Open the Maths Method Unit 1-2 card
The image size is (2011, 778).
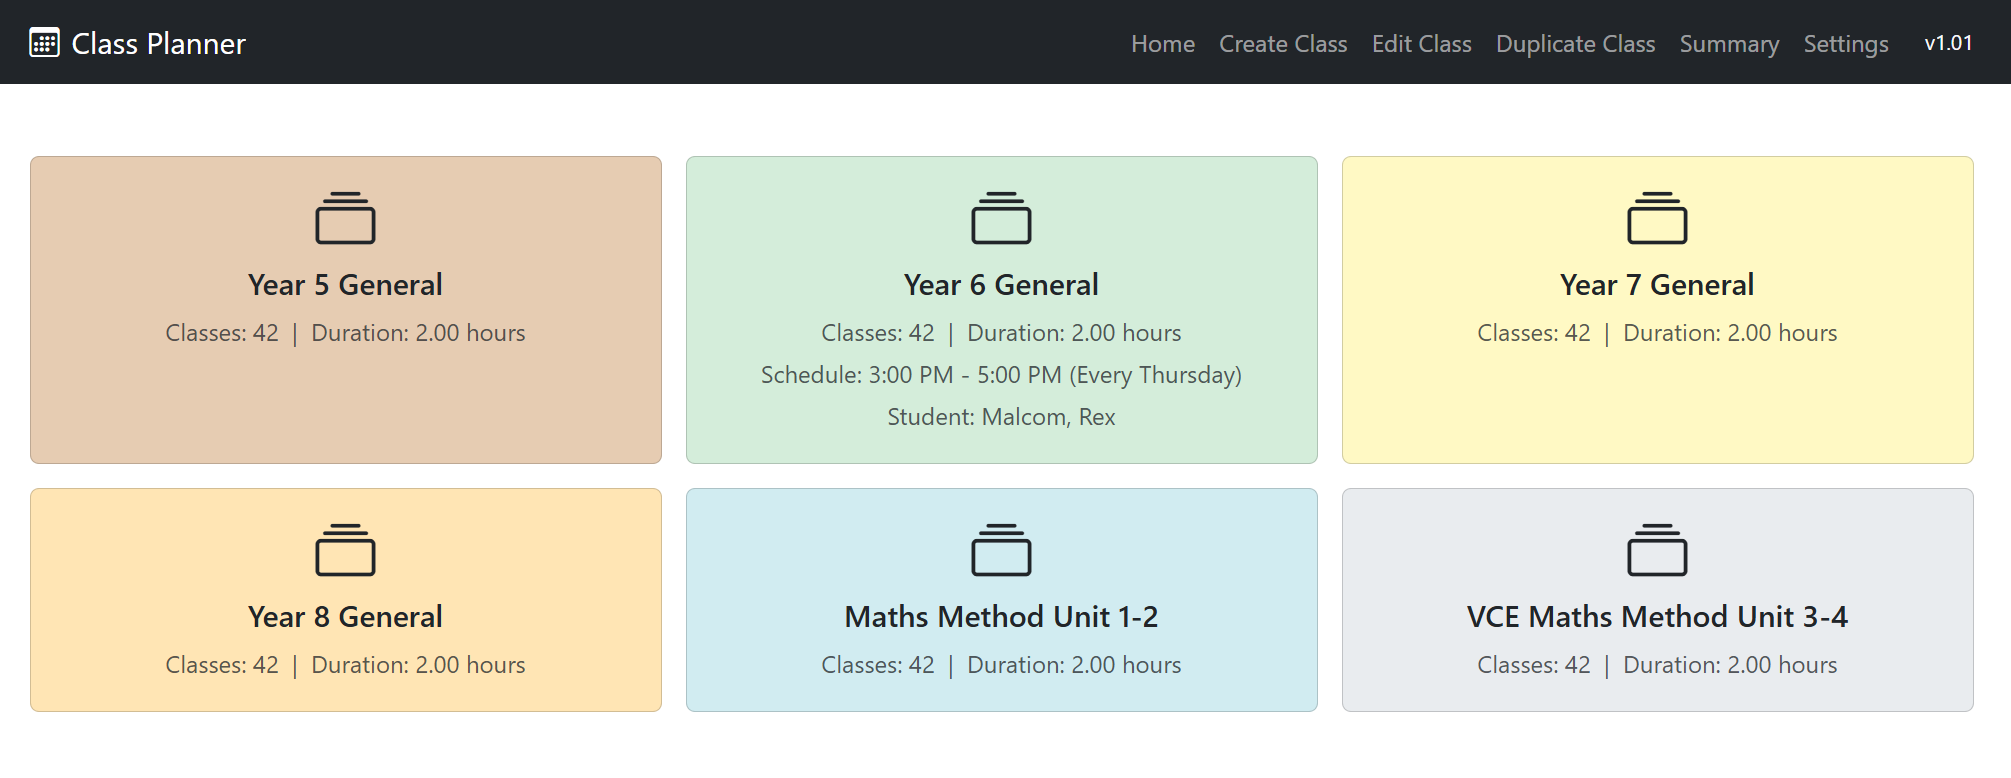click(x=1002, y=598)
